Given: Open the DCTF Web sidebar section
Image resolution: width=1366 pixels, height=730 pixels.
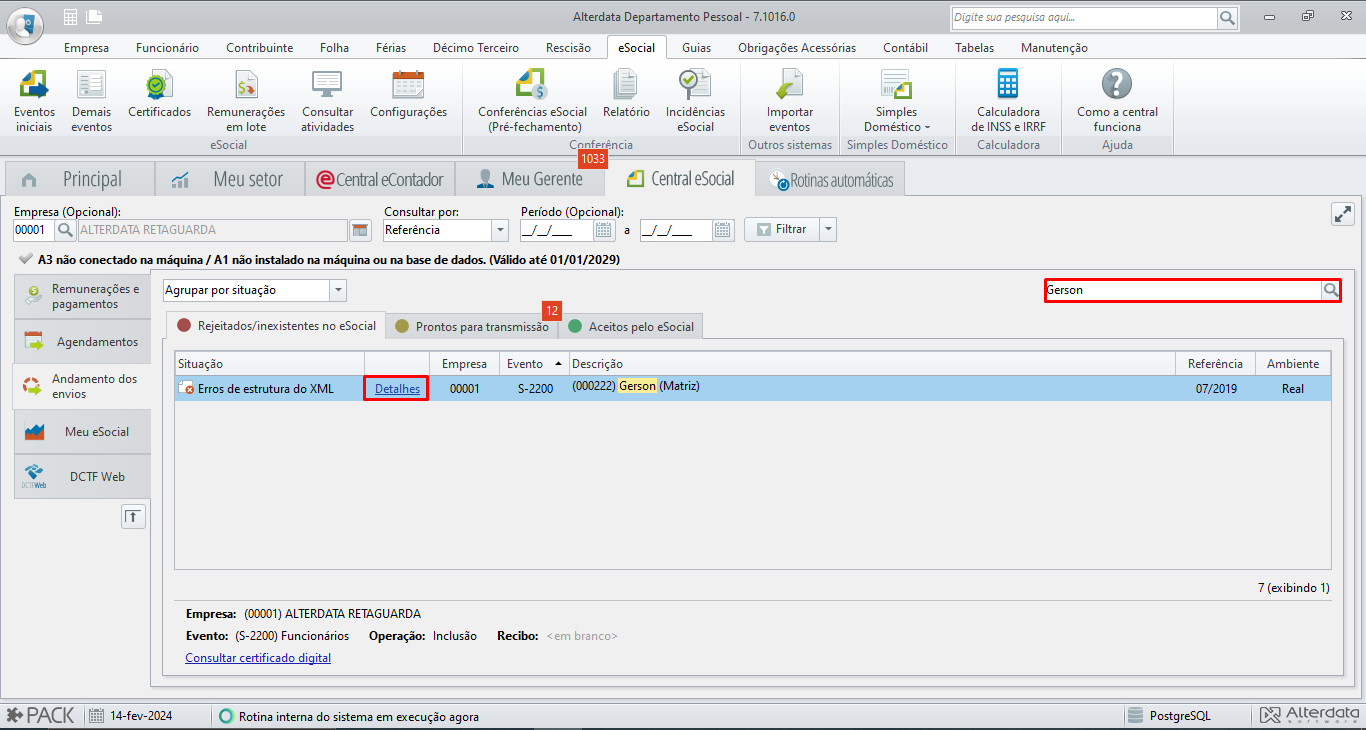Looking at the screenshot, I should click(x=82, y=477).
